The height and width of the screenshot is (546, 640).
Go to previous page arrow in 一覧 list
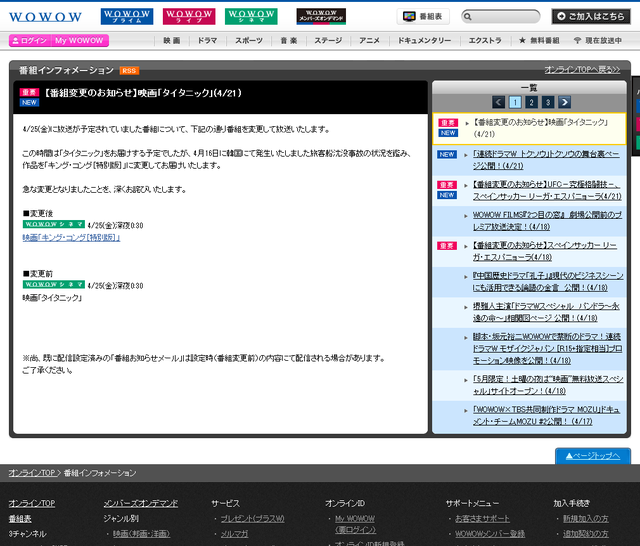[x=499, y=102]
